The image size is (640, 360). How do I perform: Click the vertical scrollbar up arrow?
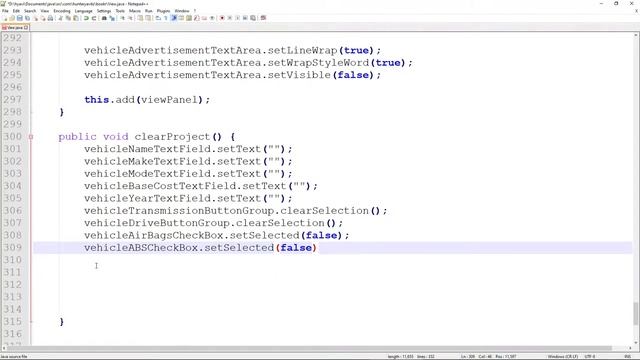[x=636, y=36]
